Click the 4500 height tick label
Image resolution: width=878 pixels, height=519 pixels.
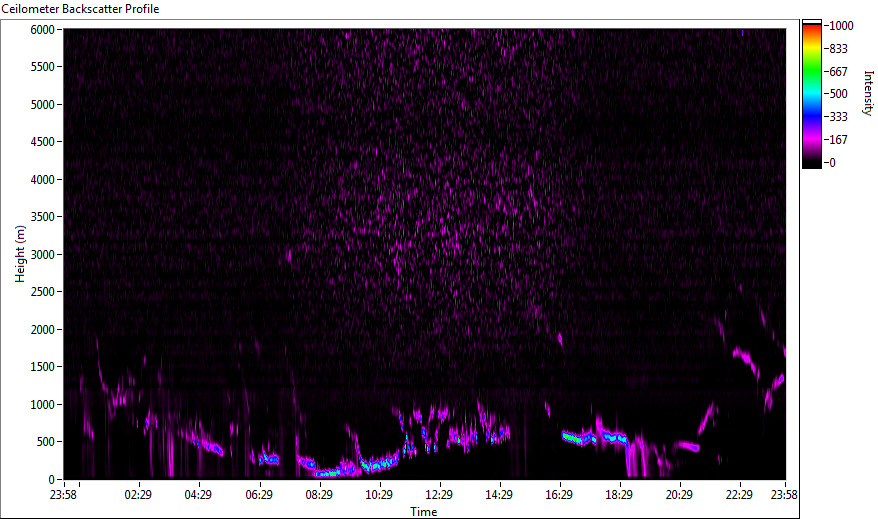[43, 142]
